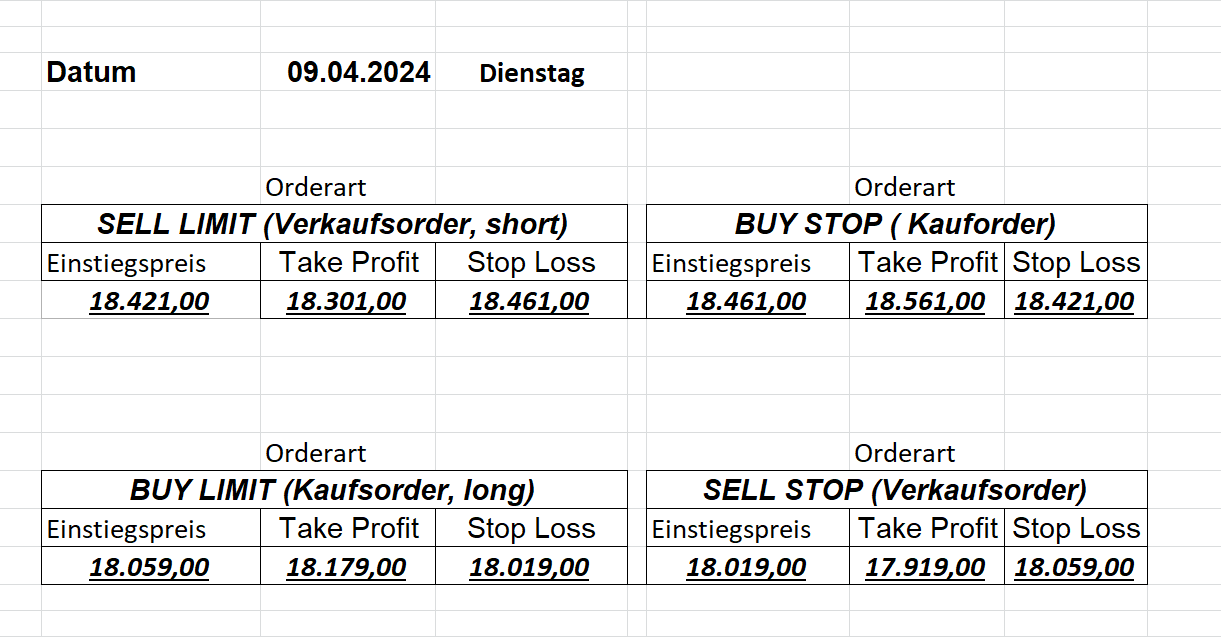Select the BUY STOP (Kauforder) header cell
1221x637 pixels.
[x=895, y=224]
